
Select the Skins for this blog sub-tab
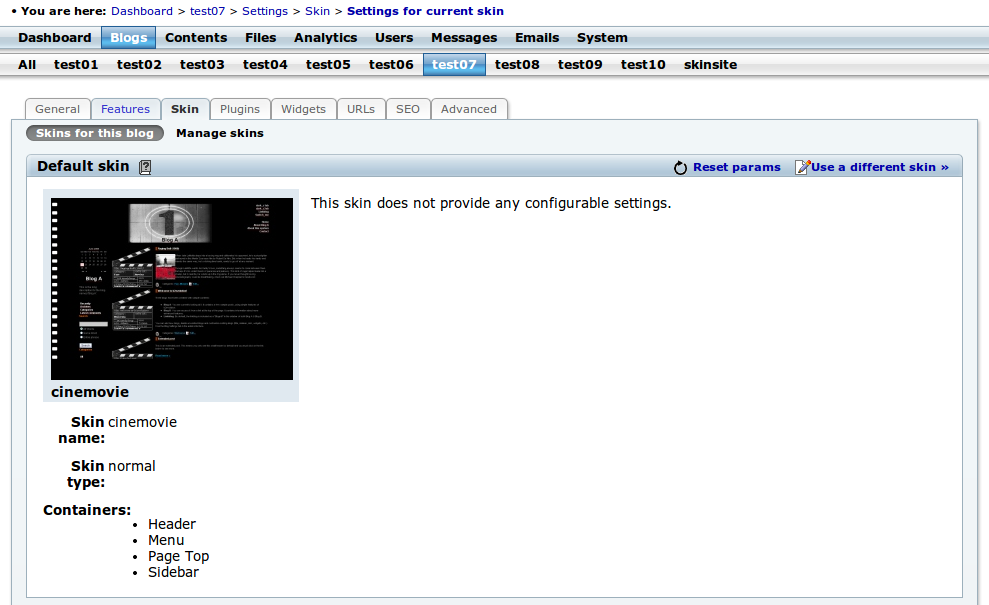click(x=95, y=133)
